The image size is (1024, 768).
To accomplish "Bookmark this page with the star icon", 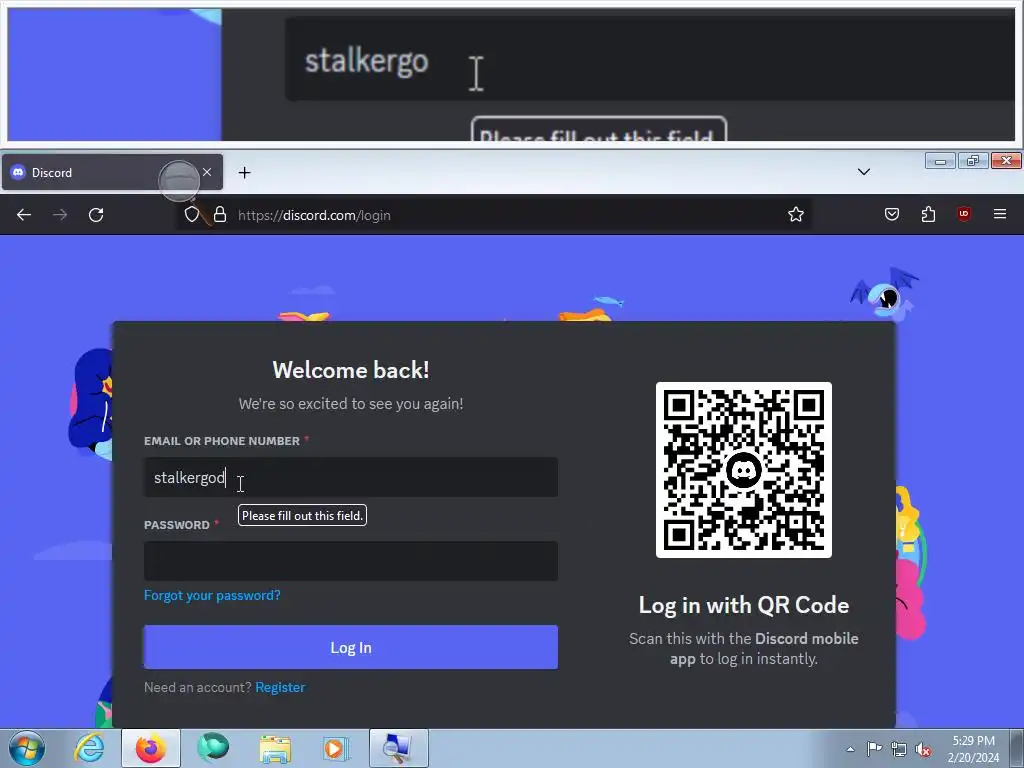I will [795, 214].
